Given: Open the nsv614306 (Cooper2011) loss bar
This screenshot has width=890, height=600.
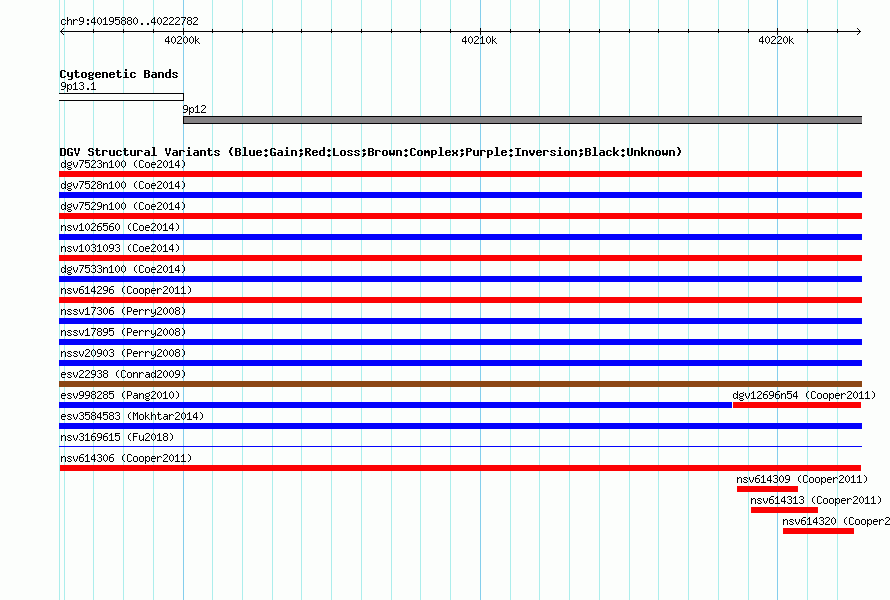Looking at the screenshot, I should [x=460, y=468].
